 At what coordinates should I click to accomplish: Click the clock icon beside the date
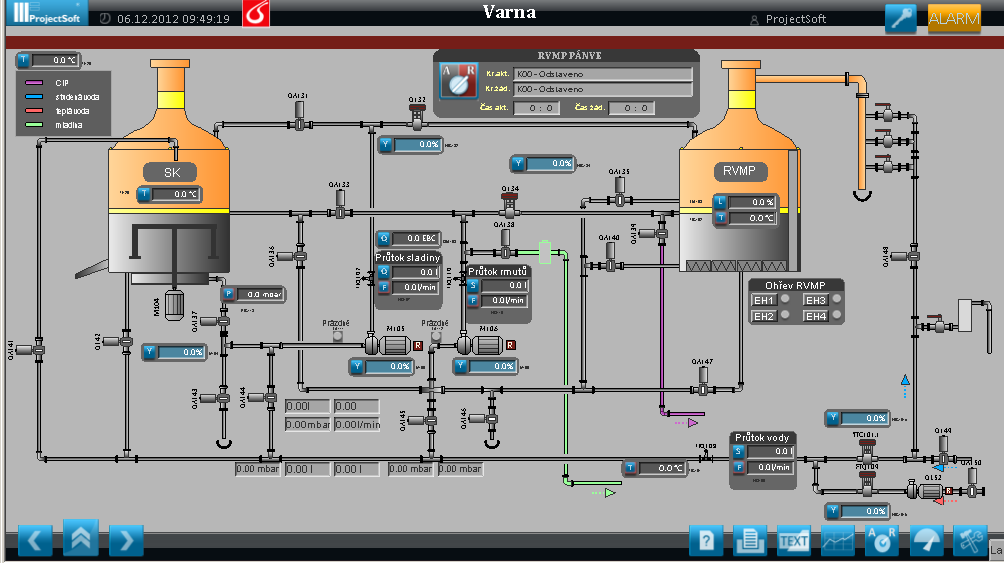tap(106, 19)
